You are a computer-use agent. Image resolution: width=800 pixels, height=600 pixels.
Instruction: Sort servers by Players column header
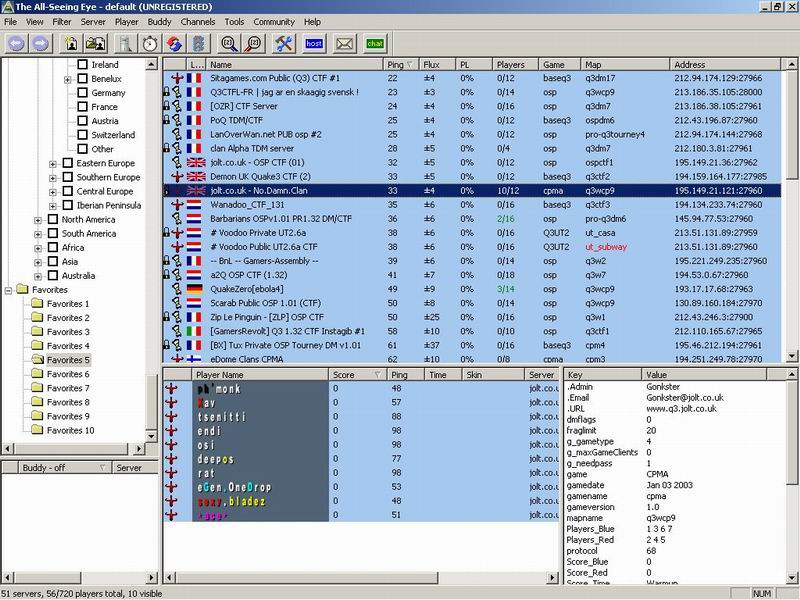tap(515, 64)
